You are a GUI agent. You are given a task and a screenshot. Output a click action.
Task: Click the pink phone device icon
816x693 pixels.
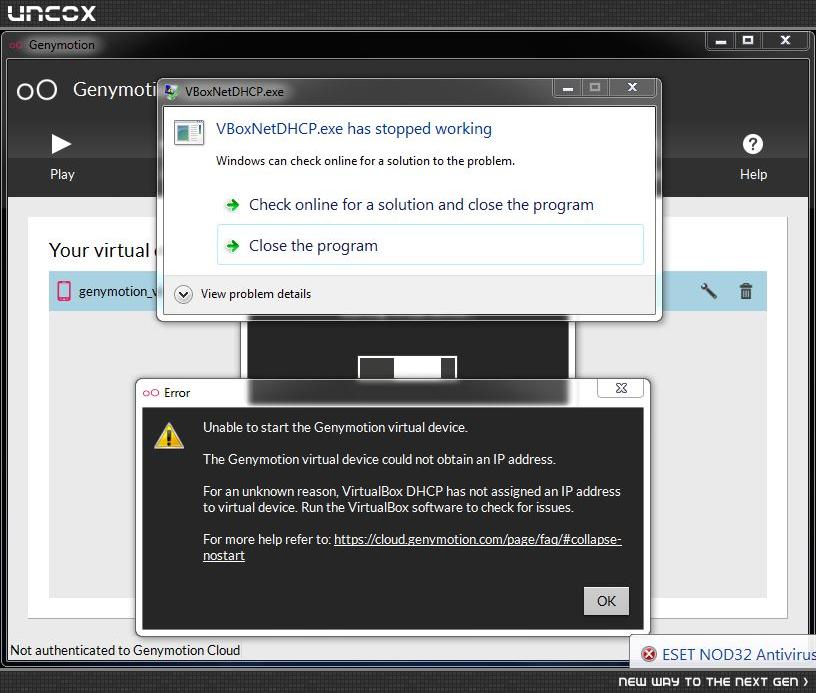(x=64, y=291)
